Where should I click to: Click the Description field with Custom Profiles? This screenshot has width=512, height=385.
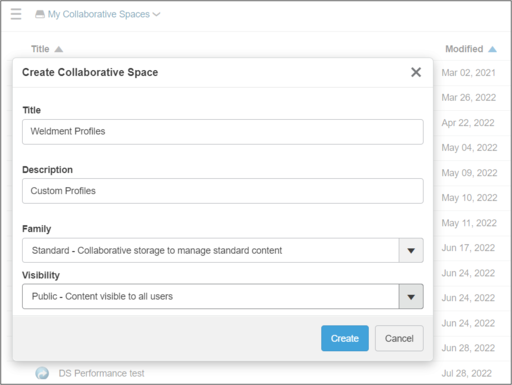pyautogui.click(x=223, y=191)
